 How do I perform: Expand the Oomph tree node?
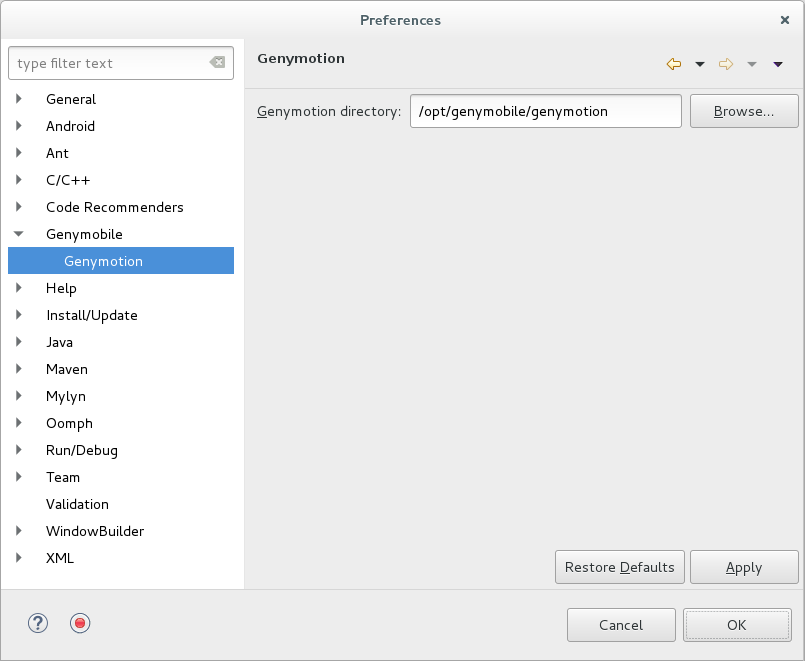click(19, 423)
